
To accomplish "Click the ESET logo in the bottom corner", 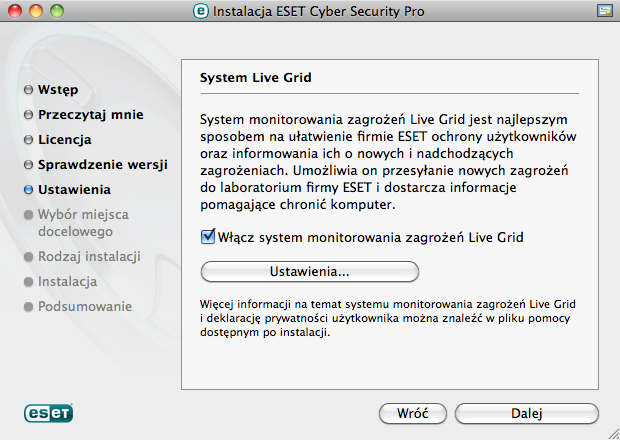I will pyautogui.click(x=48, y=413).
